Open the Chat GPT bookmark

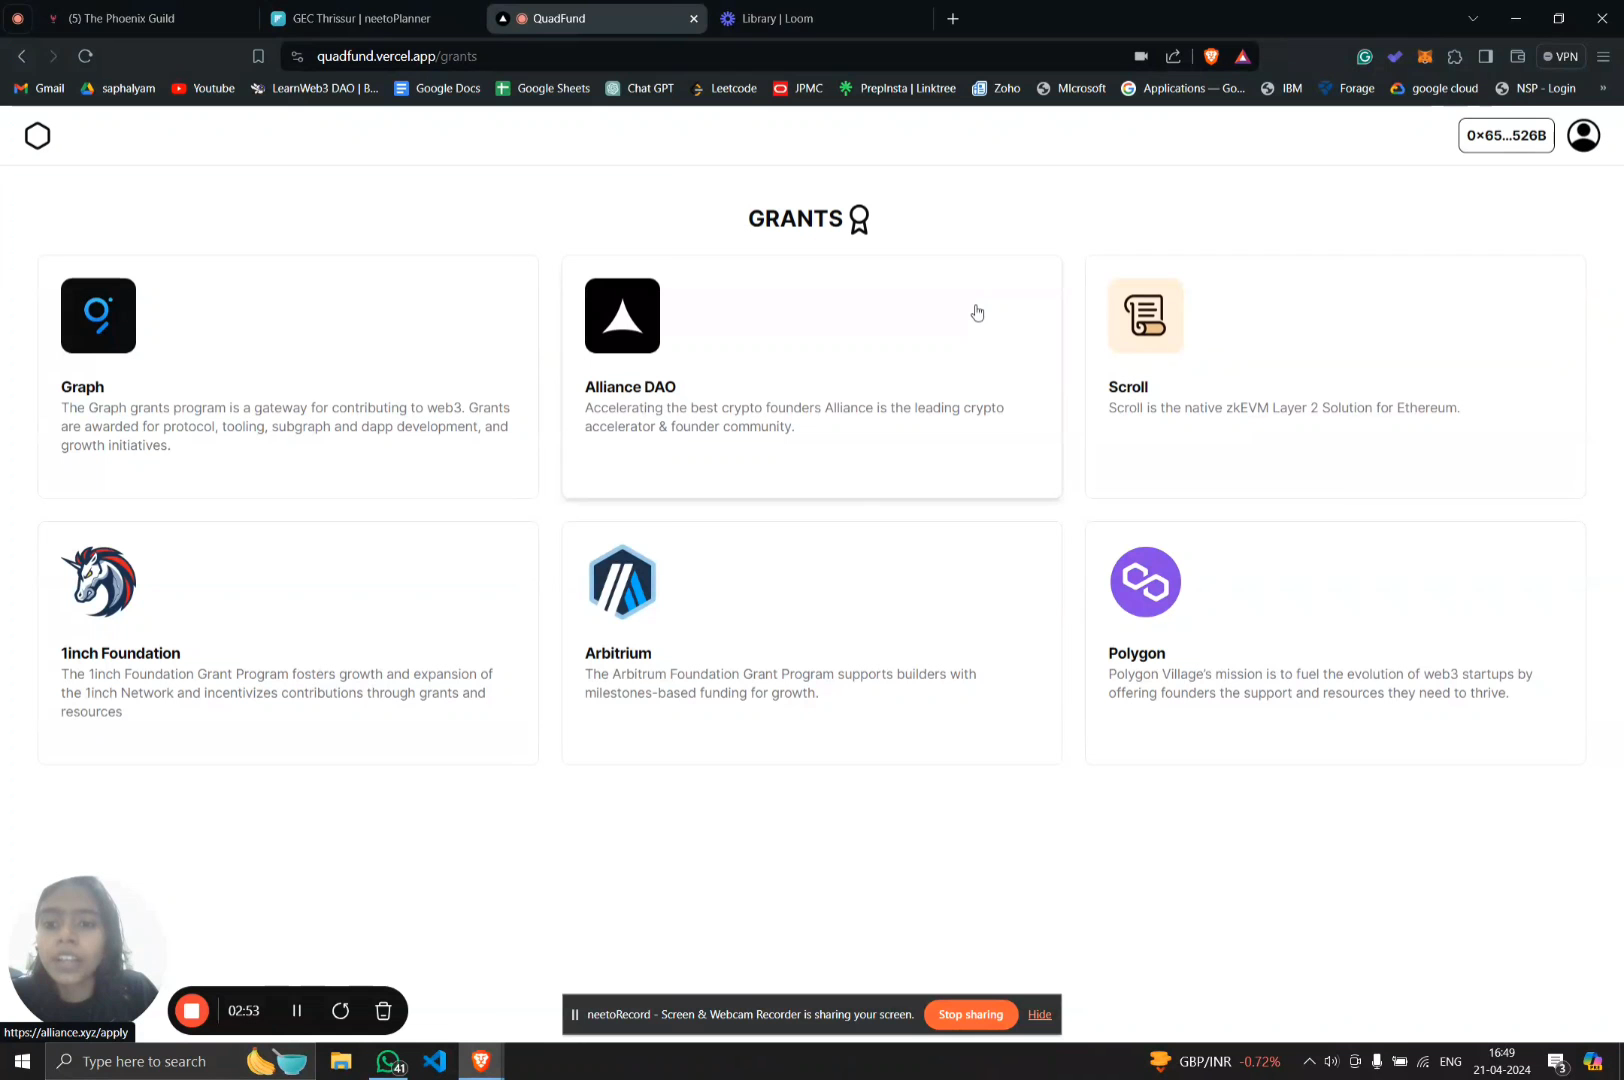pos(640,88)
